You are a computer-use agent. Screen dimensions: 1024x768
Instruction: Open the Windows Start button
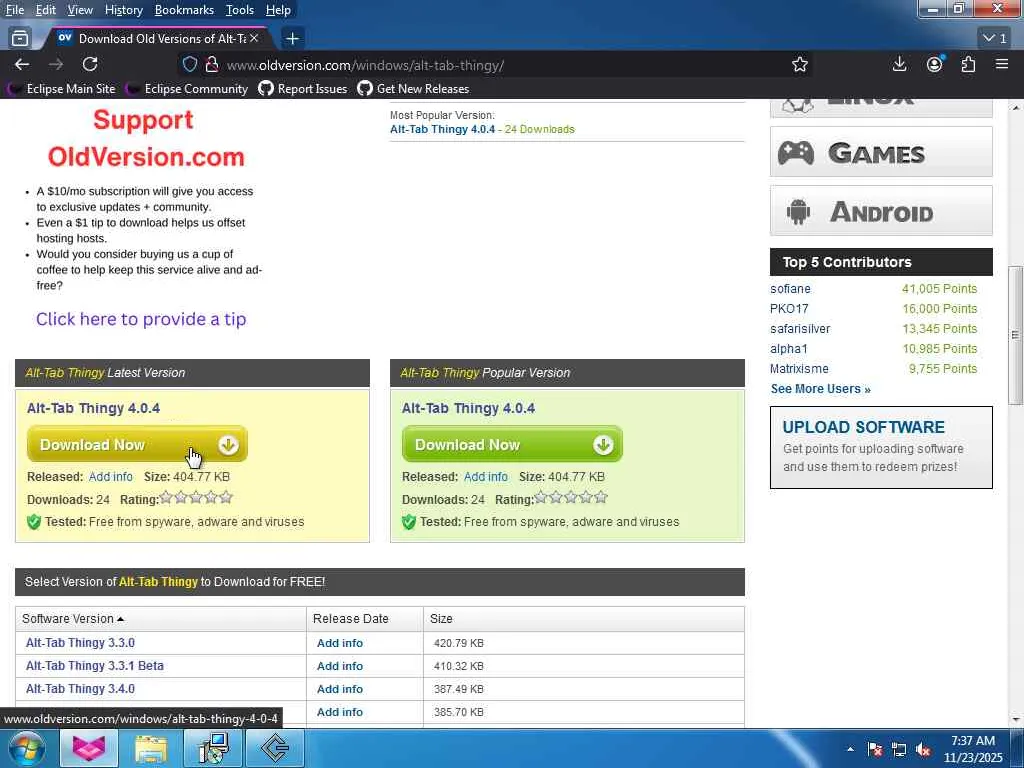[x=27, y=748]
